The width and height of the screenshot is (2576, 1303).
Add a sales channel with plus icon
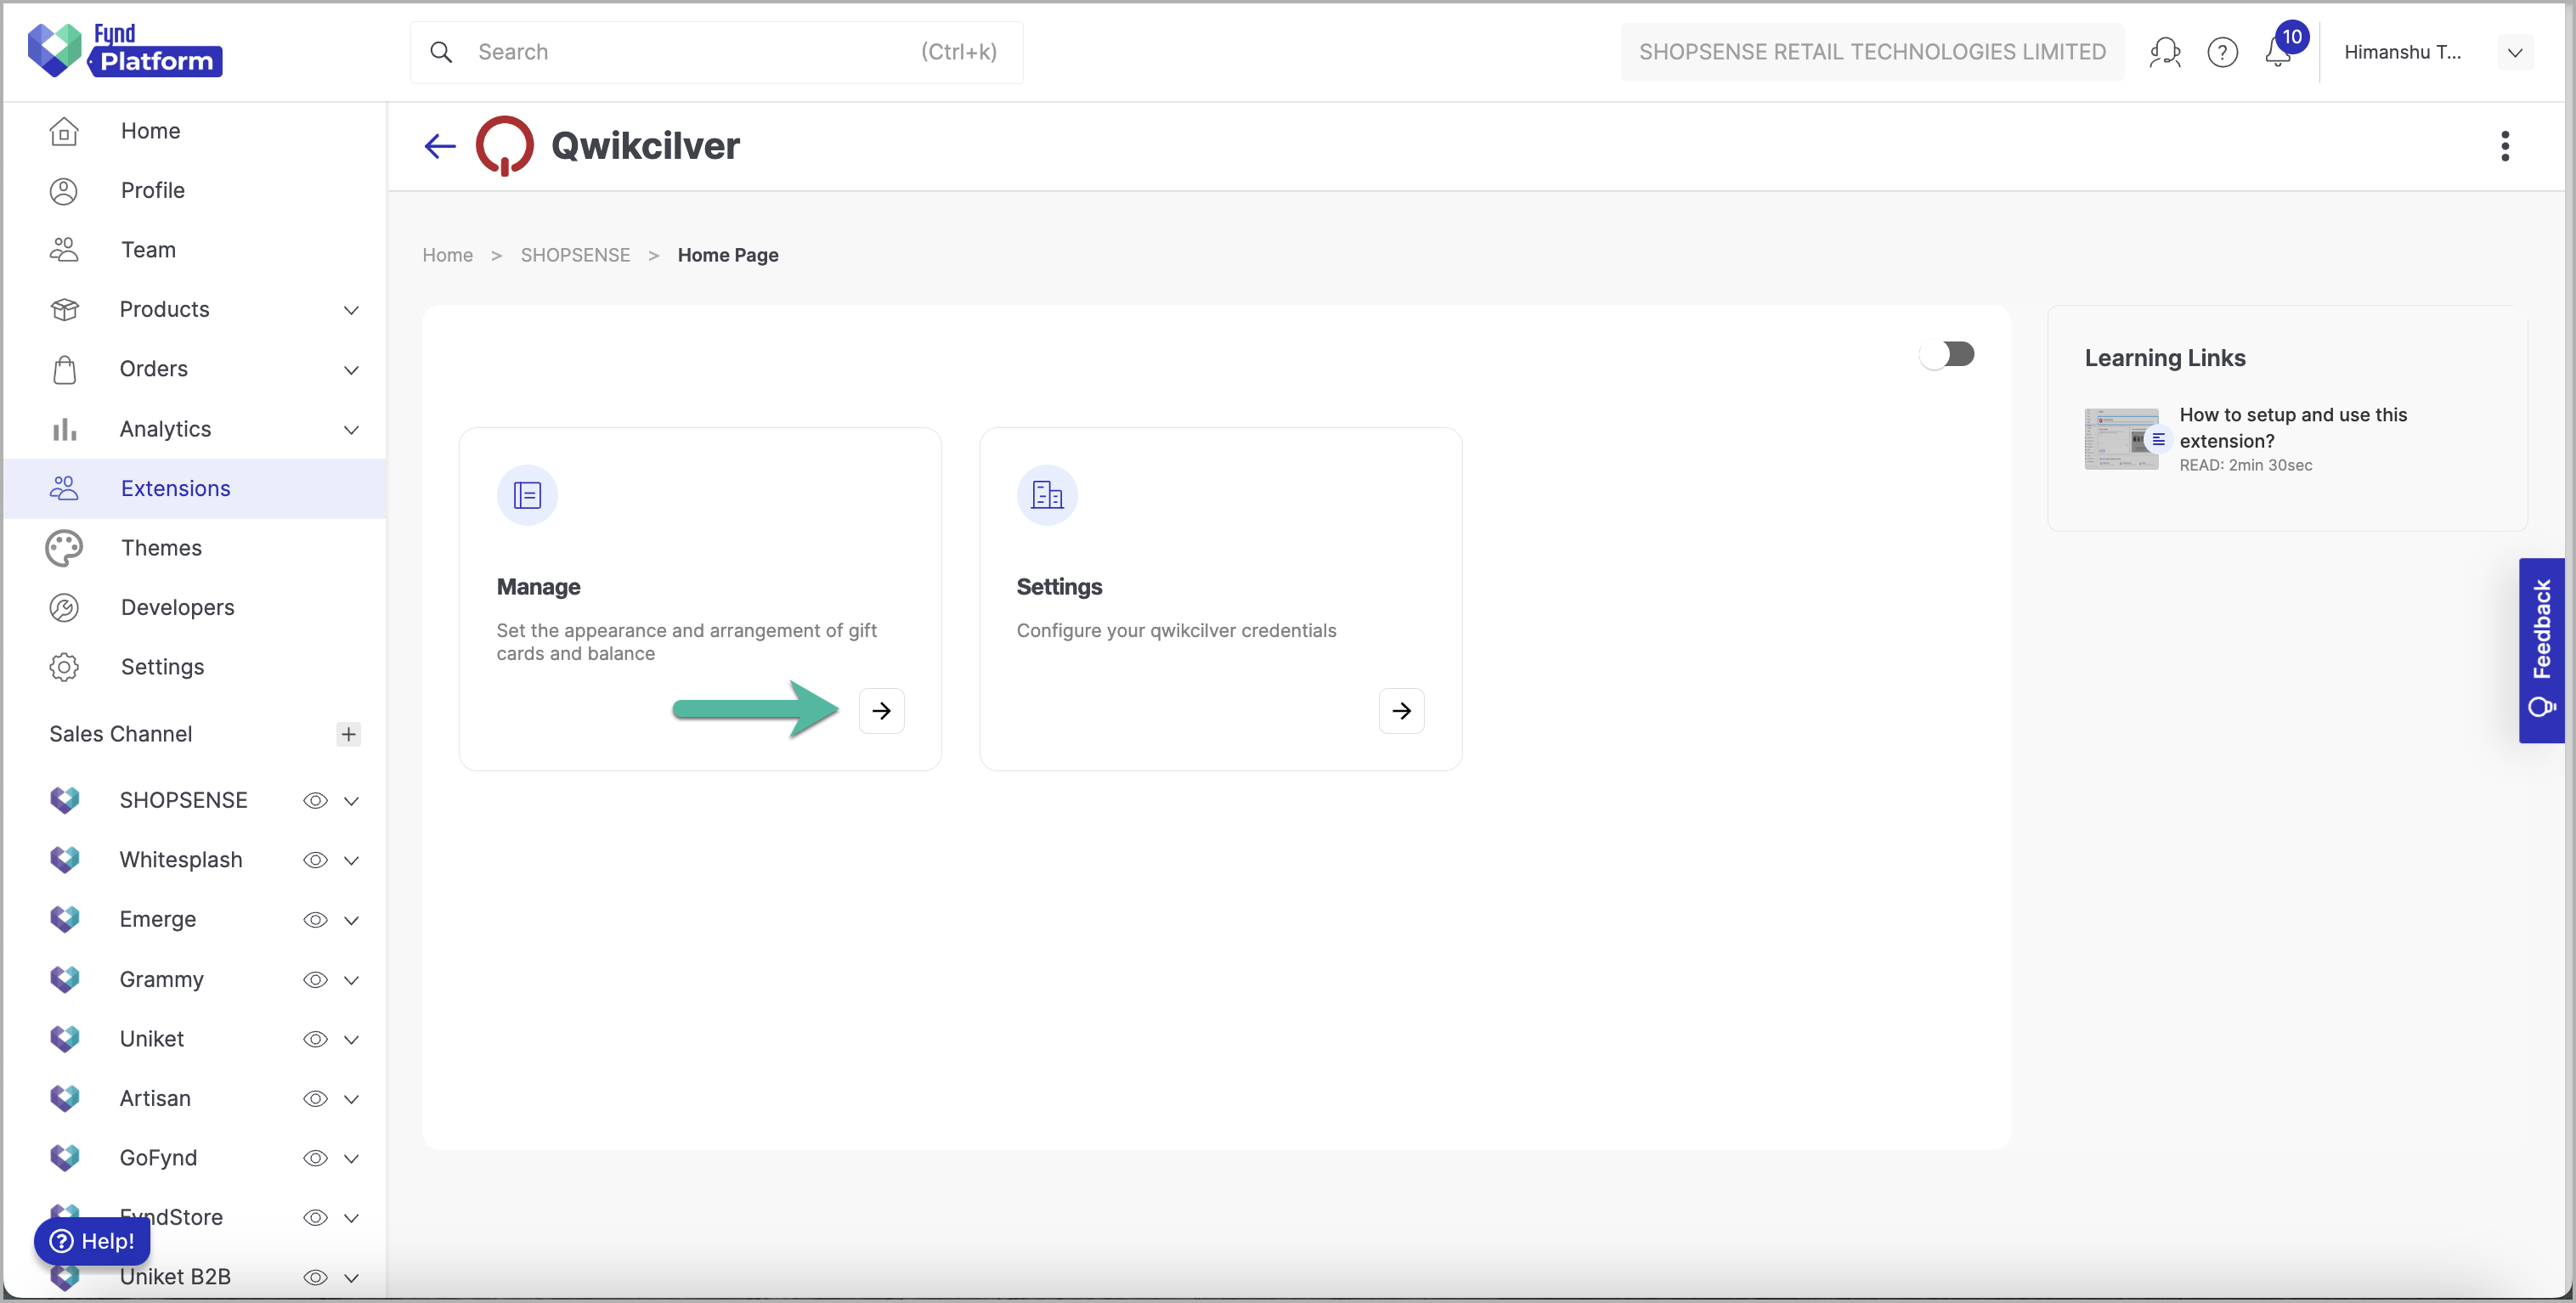[x=348, y=734]
